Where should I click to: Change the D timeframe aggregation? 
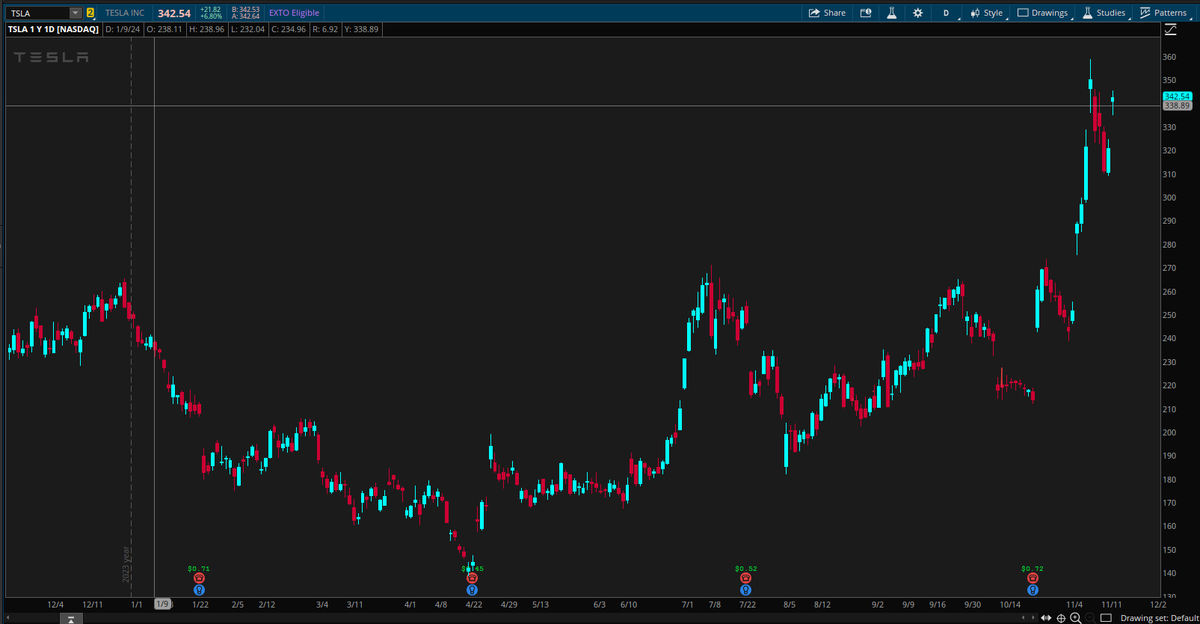[x=945, y=13]
